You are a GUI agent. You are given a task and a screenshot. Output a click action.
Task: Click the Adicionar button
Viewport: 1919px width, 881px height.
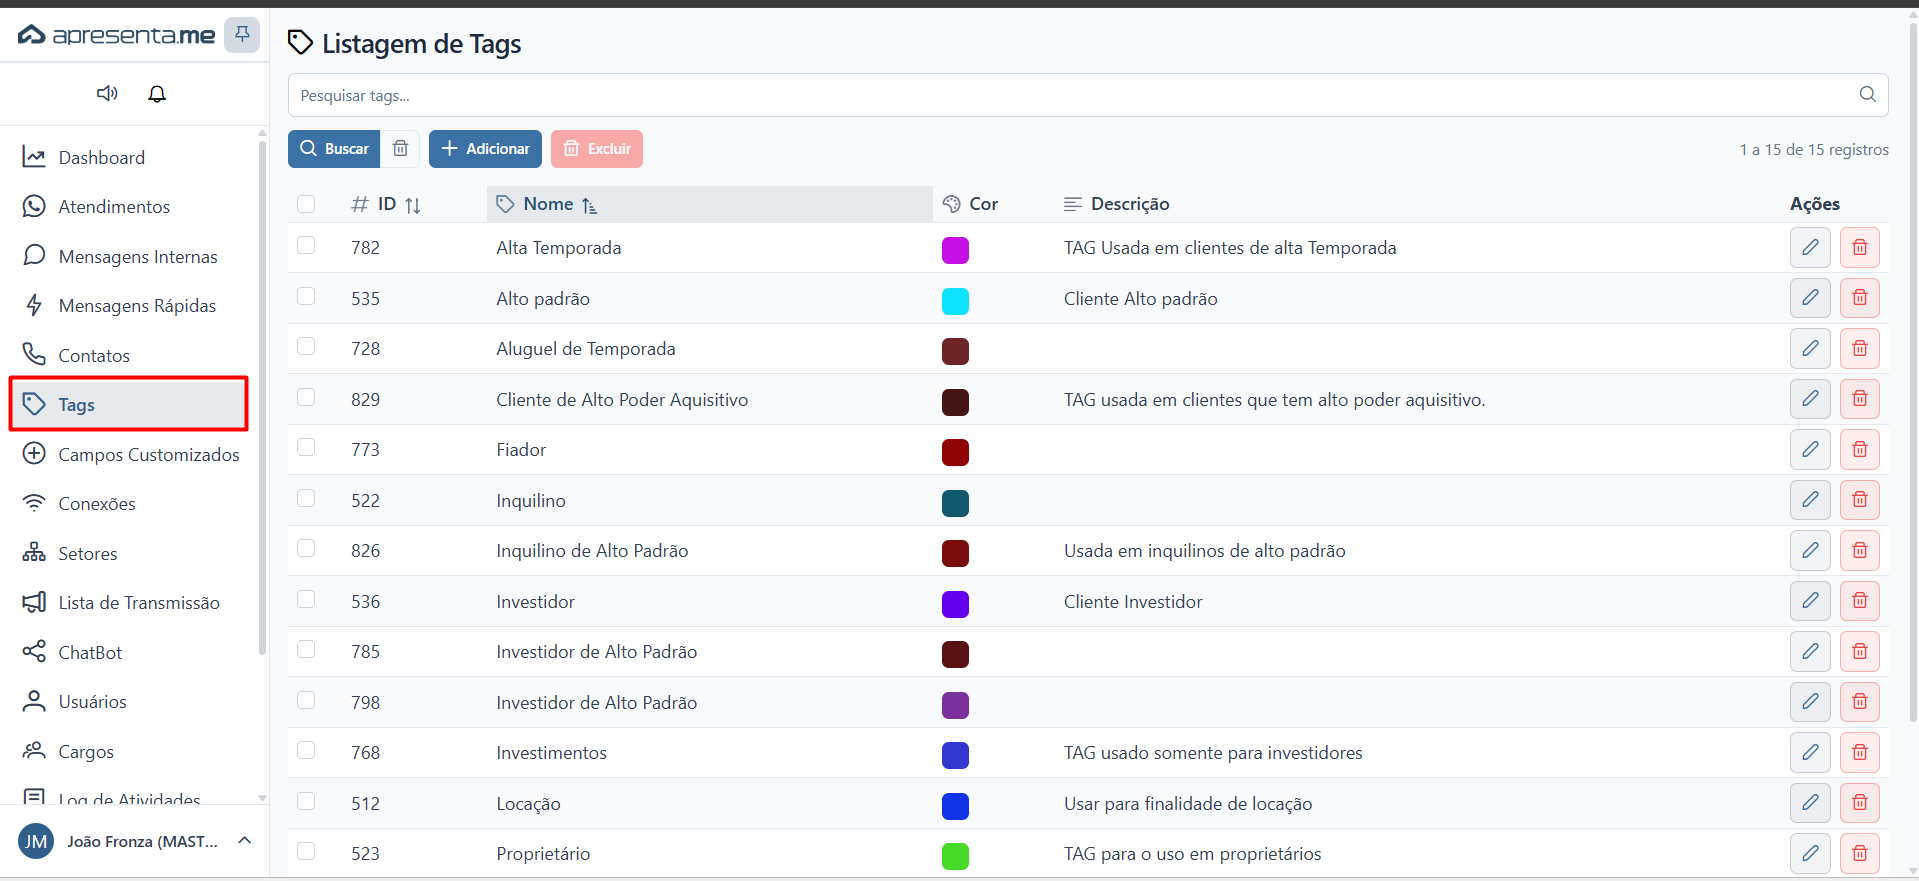tap(485, 148)
